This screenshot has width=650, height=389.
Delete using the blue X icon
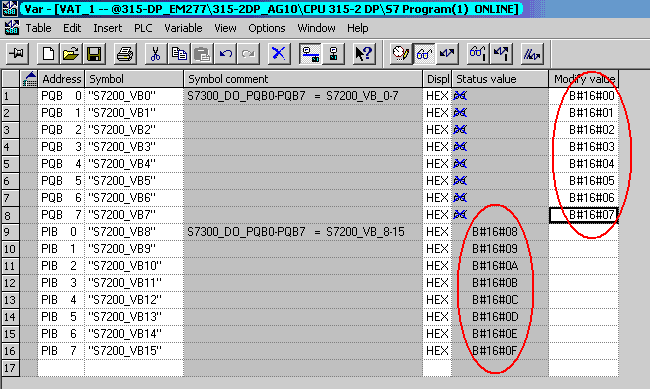tap(278, 54)
